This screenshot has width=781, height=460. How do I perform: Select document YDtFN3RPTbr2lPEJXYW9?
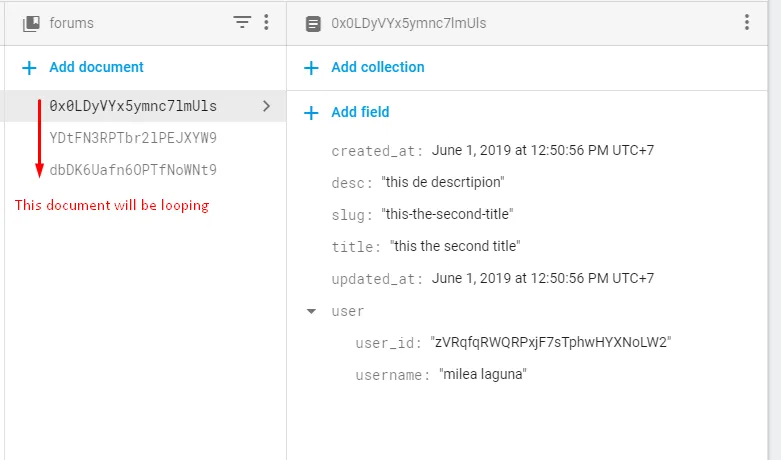click(x=133, y=138)
